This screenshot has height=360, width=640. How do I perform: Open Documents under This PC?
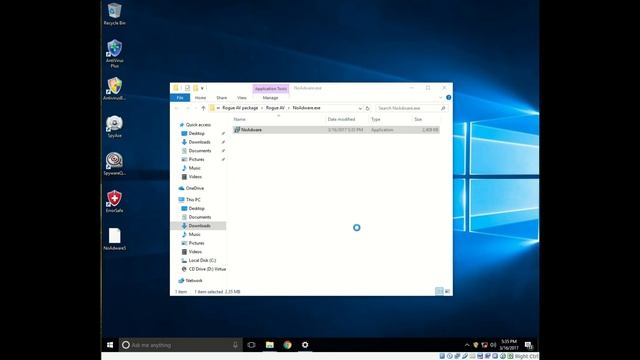[x=200, y=217]
